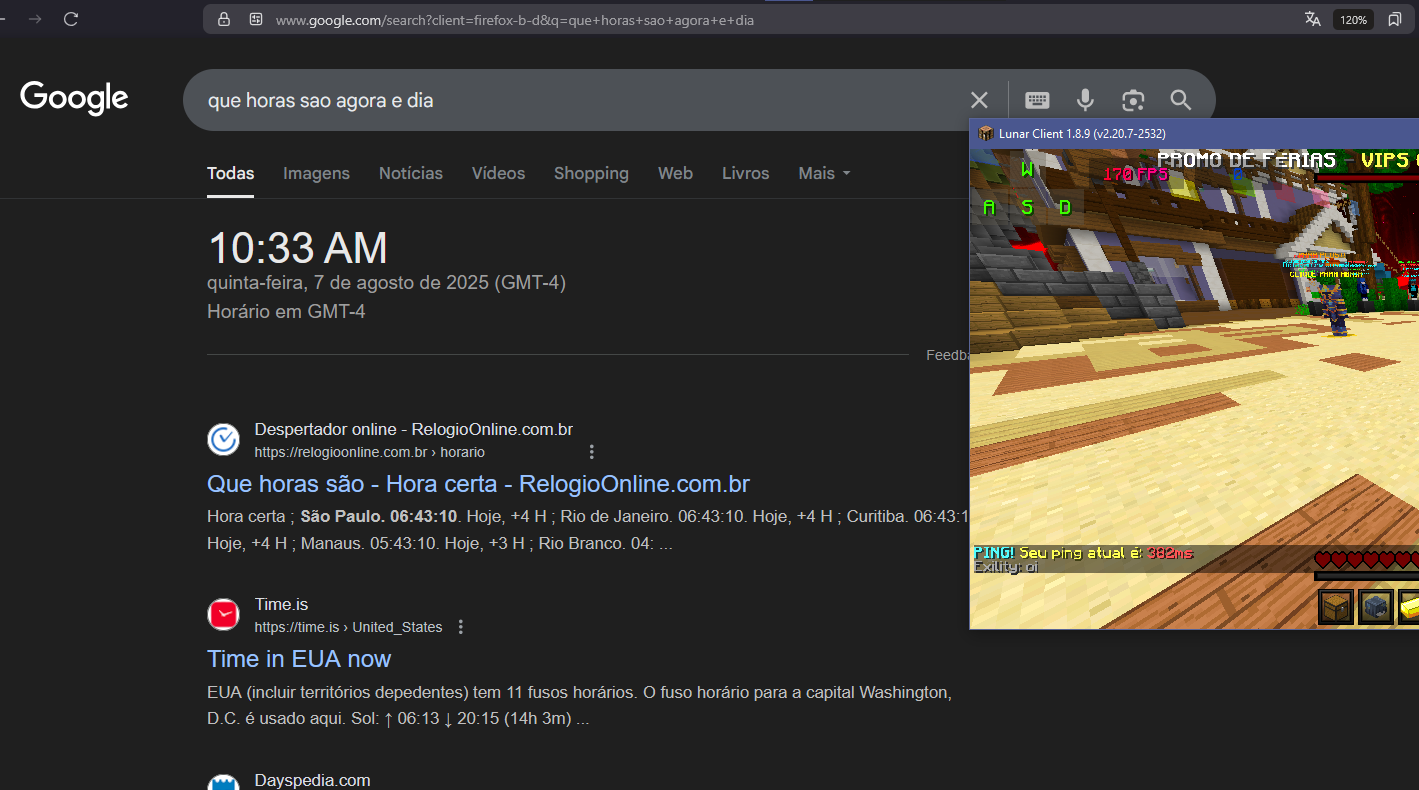
Task: Click the hearts health bar in Lunar Client
Action: (x=1366, y=560)
